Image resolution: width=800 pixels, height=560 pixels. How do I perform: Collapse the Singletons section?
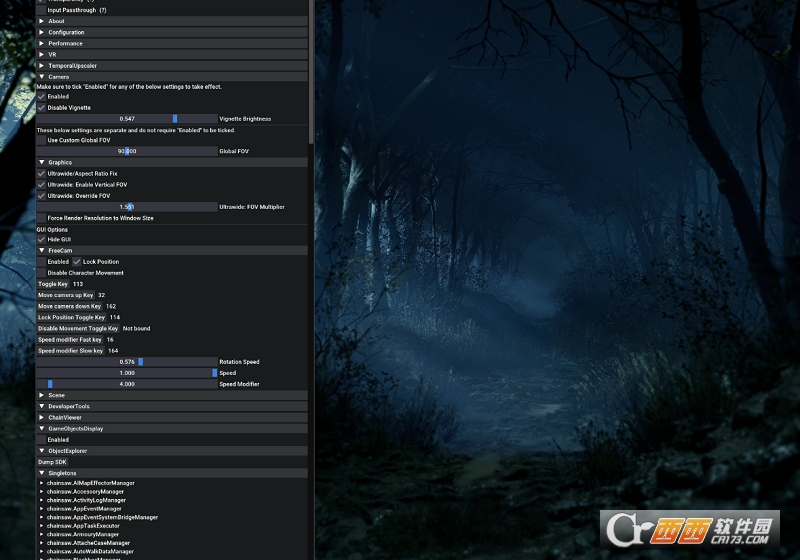coord(172,473)
